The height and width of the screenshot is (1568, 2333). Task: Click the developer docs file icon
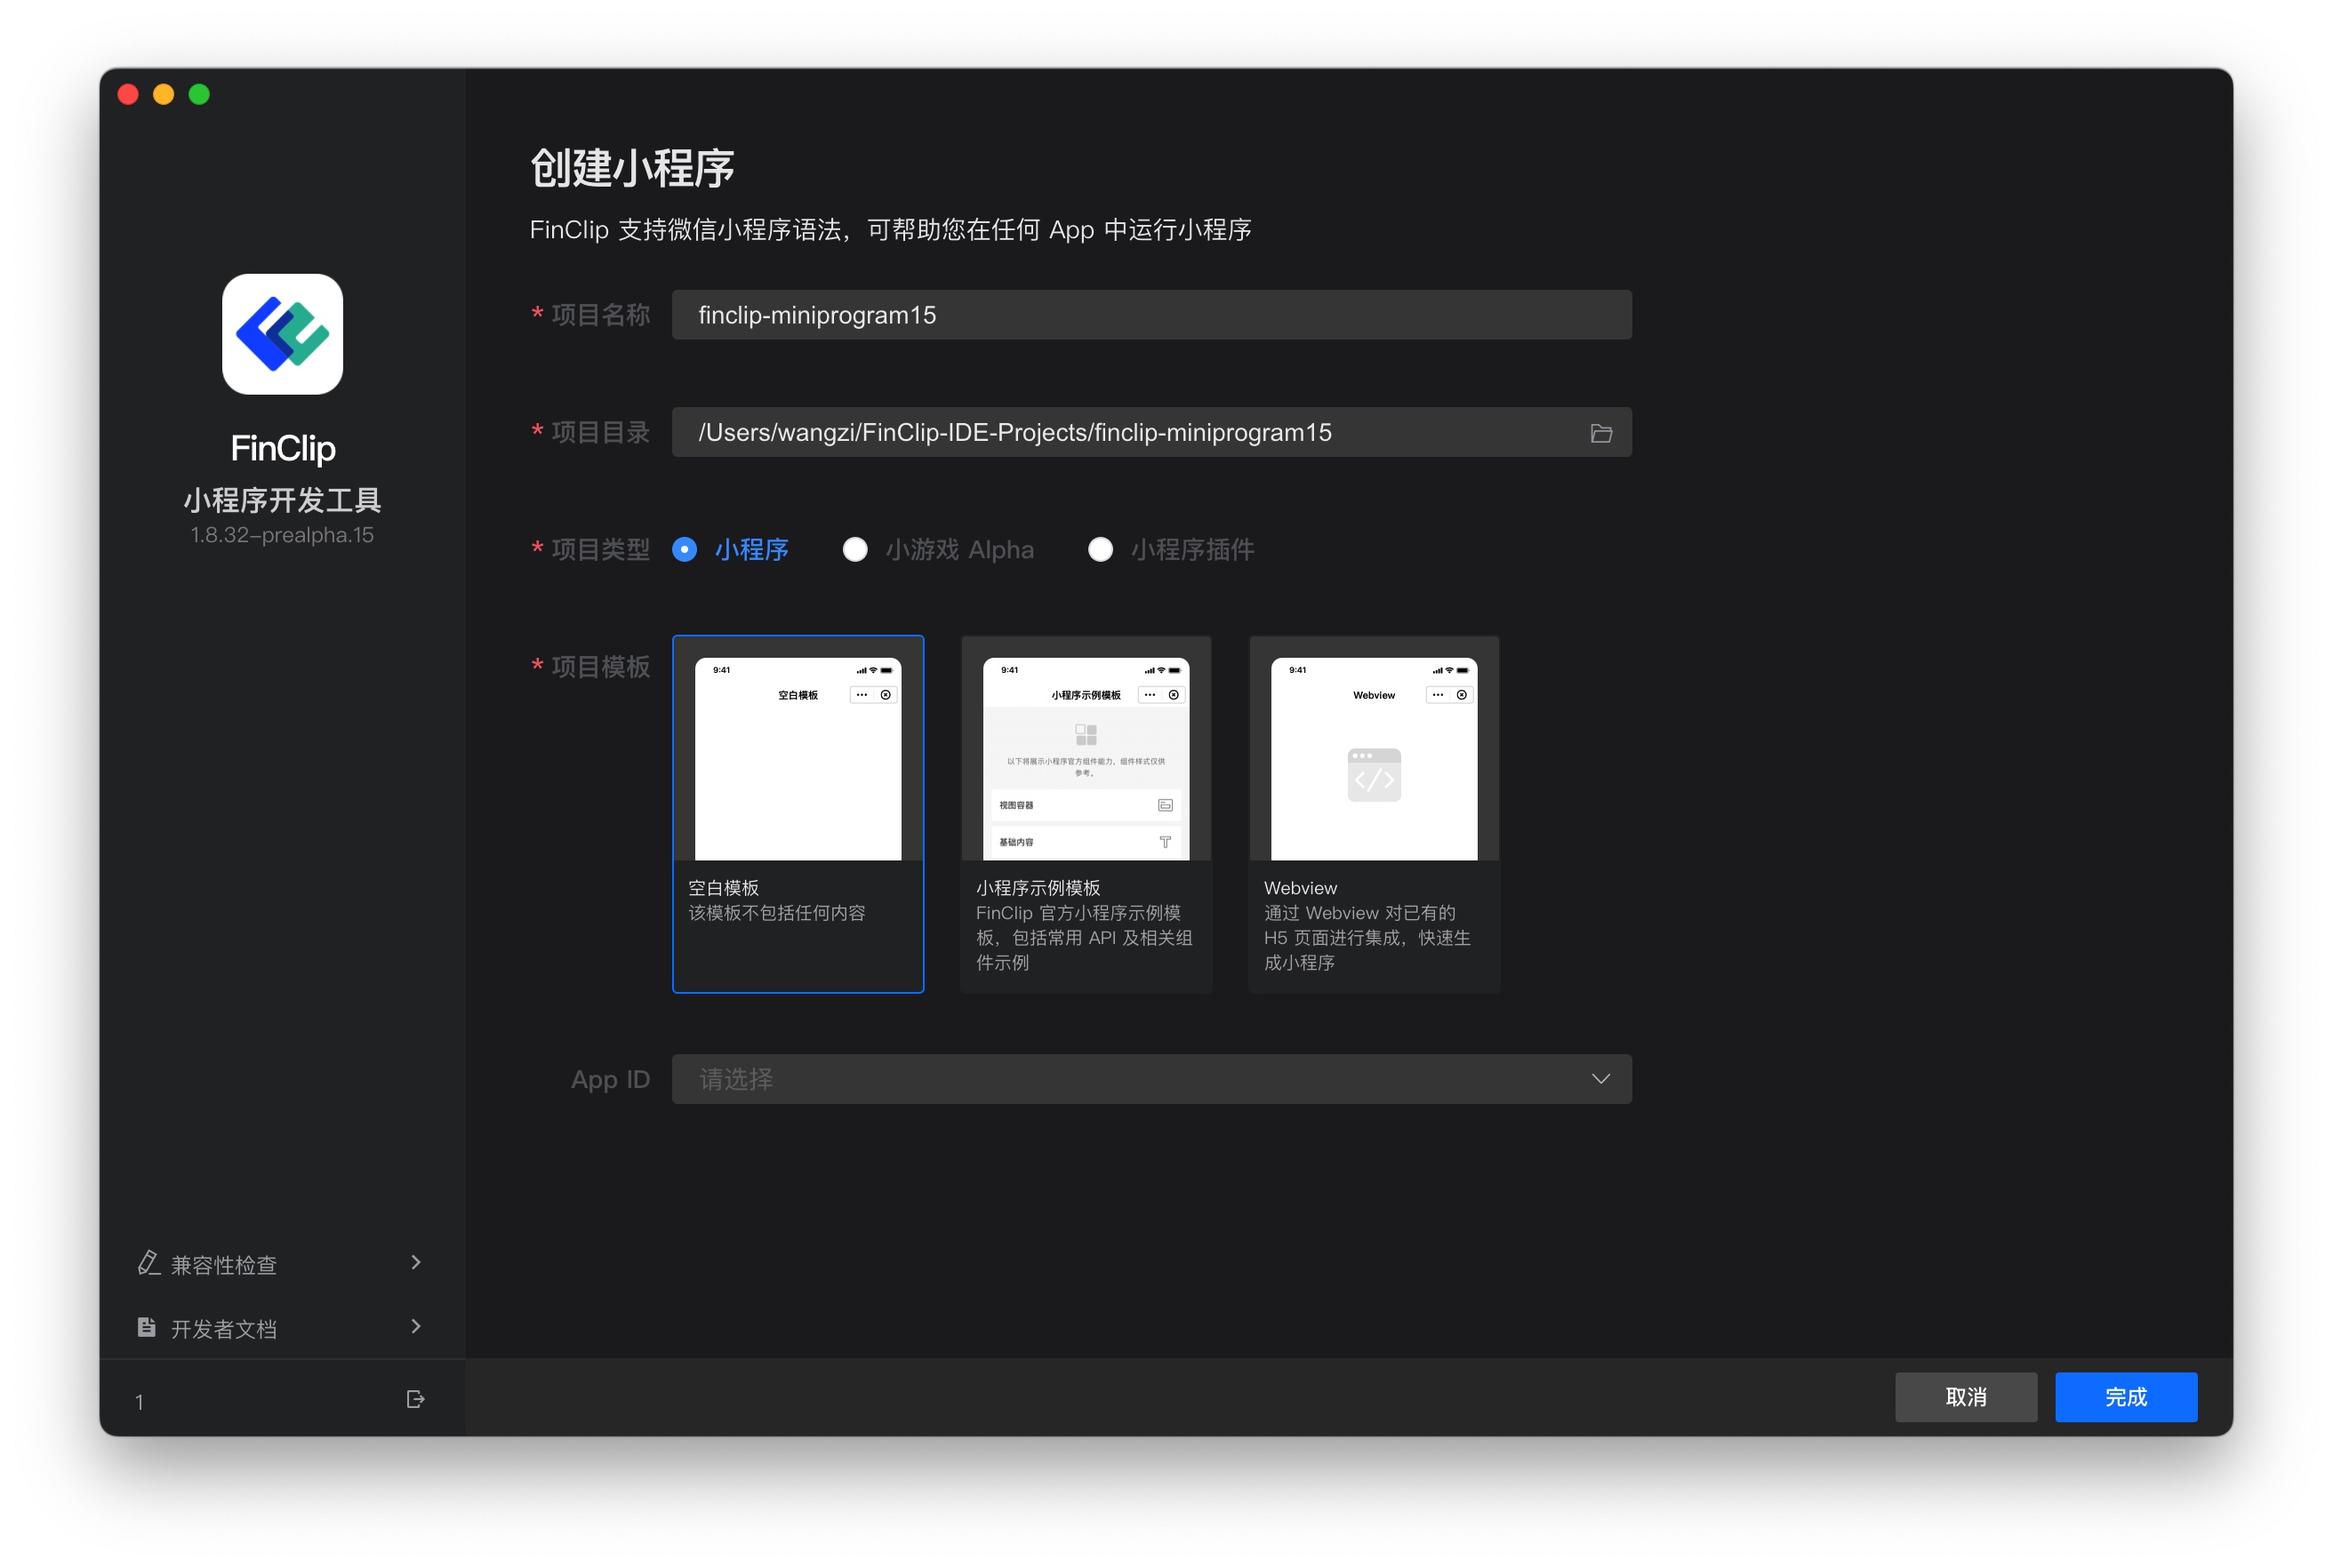147,1327
